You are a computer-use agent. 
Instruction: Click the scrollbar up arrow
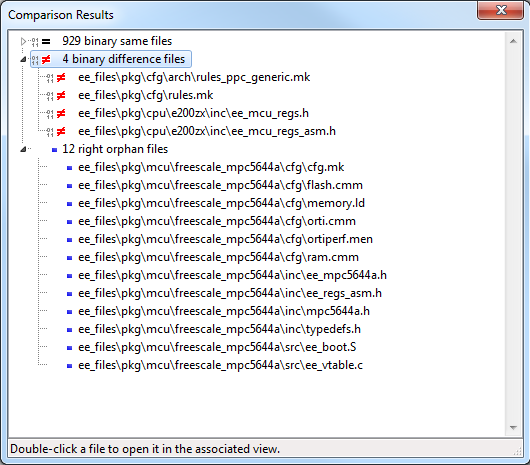click(x=513, y=41)
